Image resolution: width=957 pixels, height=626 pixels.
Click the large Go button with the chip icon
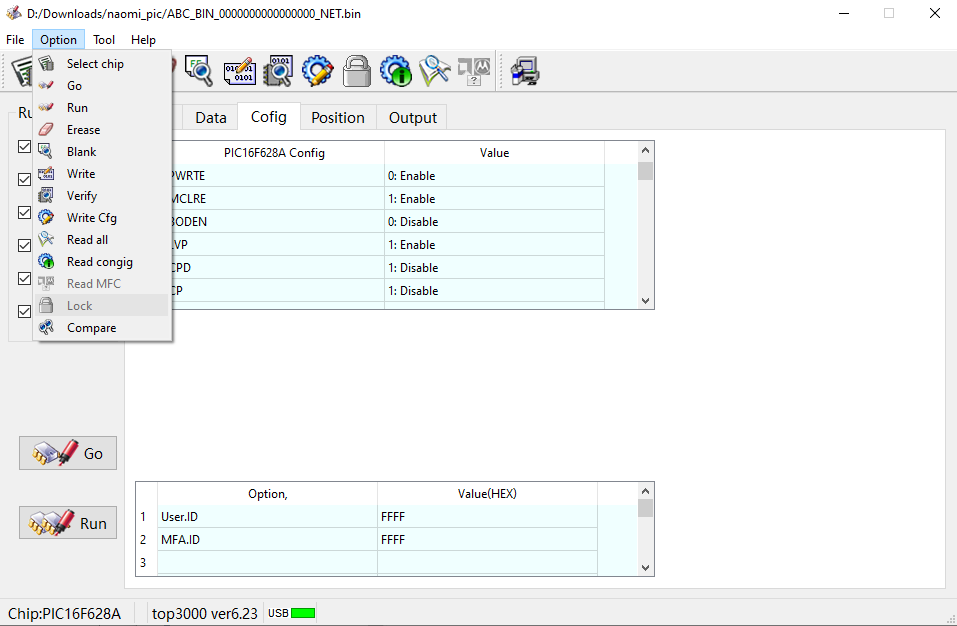[x=68, y=453]
